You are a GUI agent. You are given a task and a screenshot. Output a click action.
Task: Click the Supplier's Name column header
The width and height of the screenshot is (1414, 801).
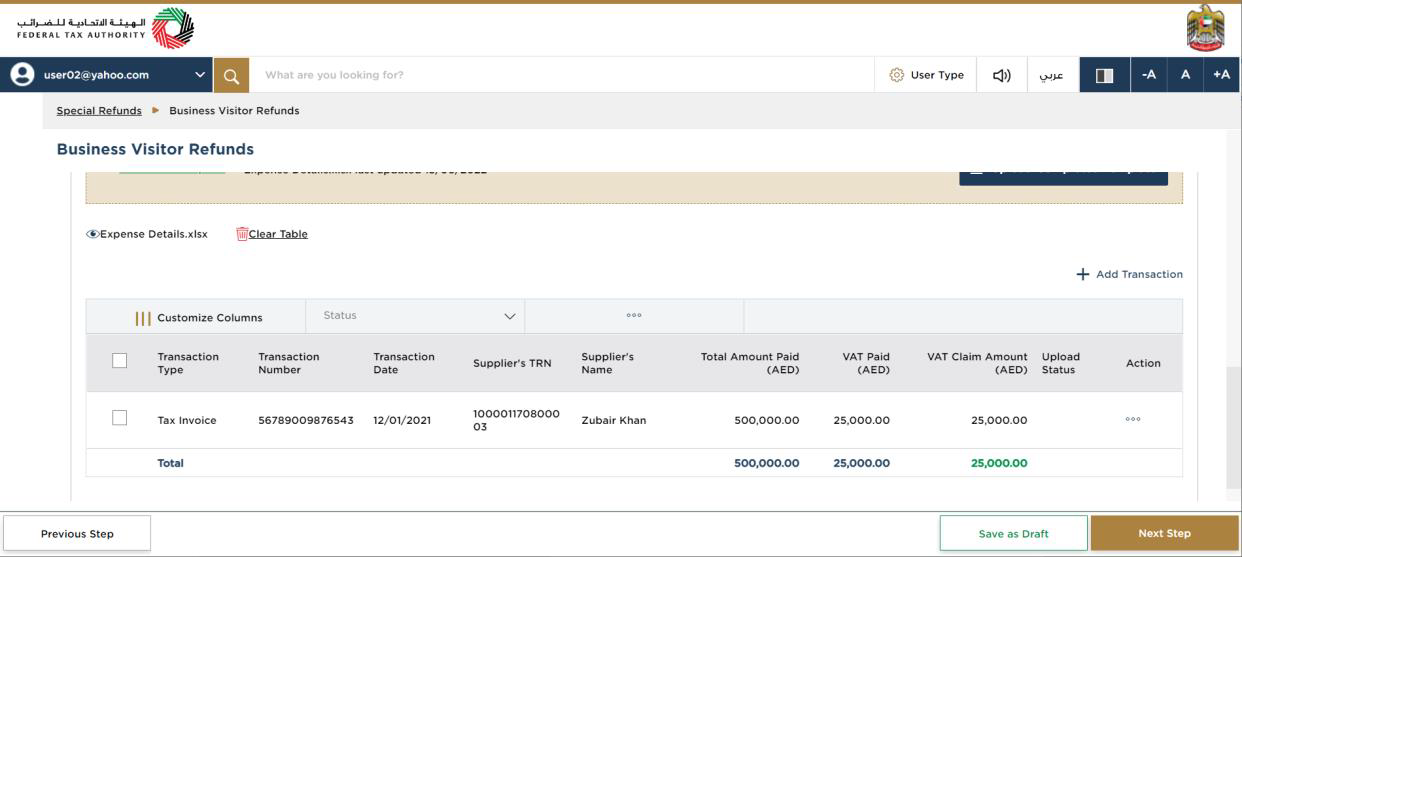point(608,363)
